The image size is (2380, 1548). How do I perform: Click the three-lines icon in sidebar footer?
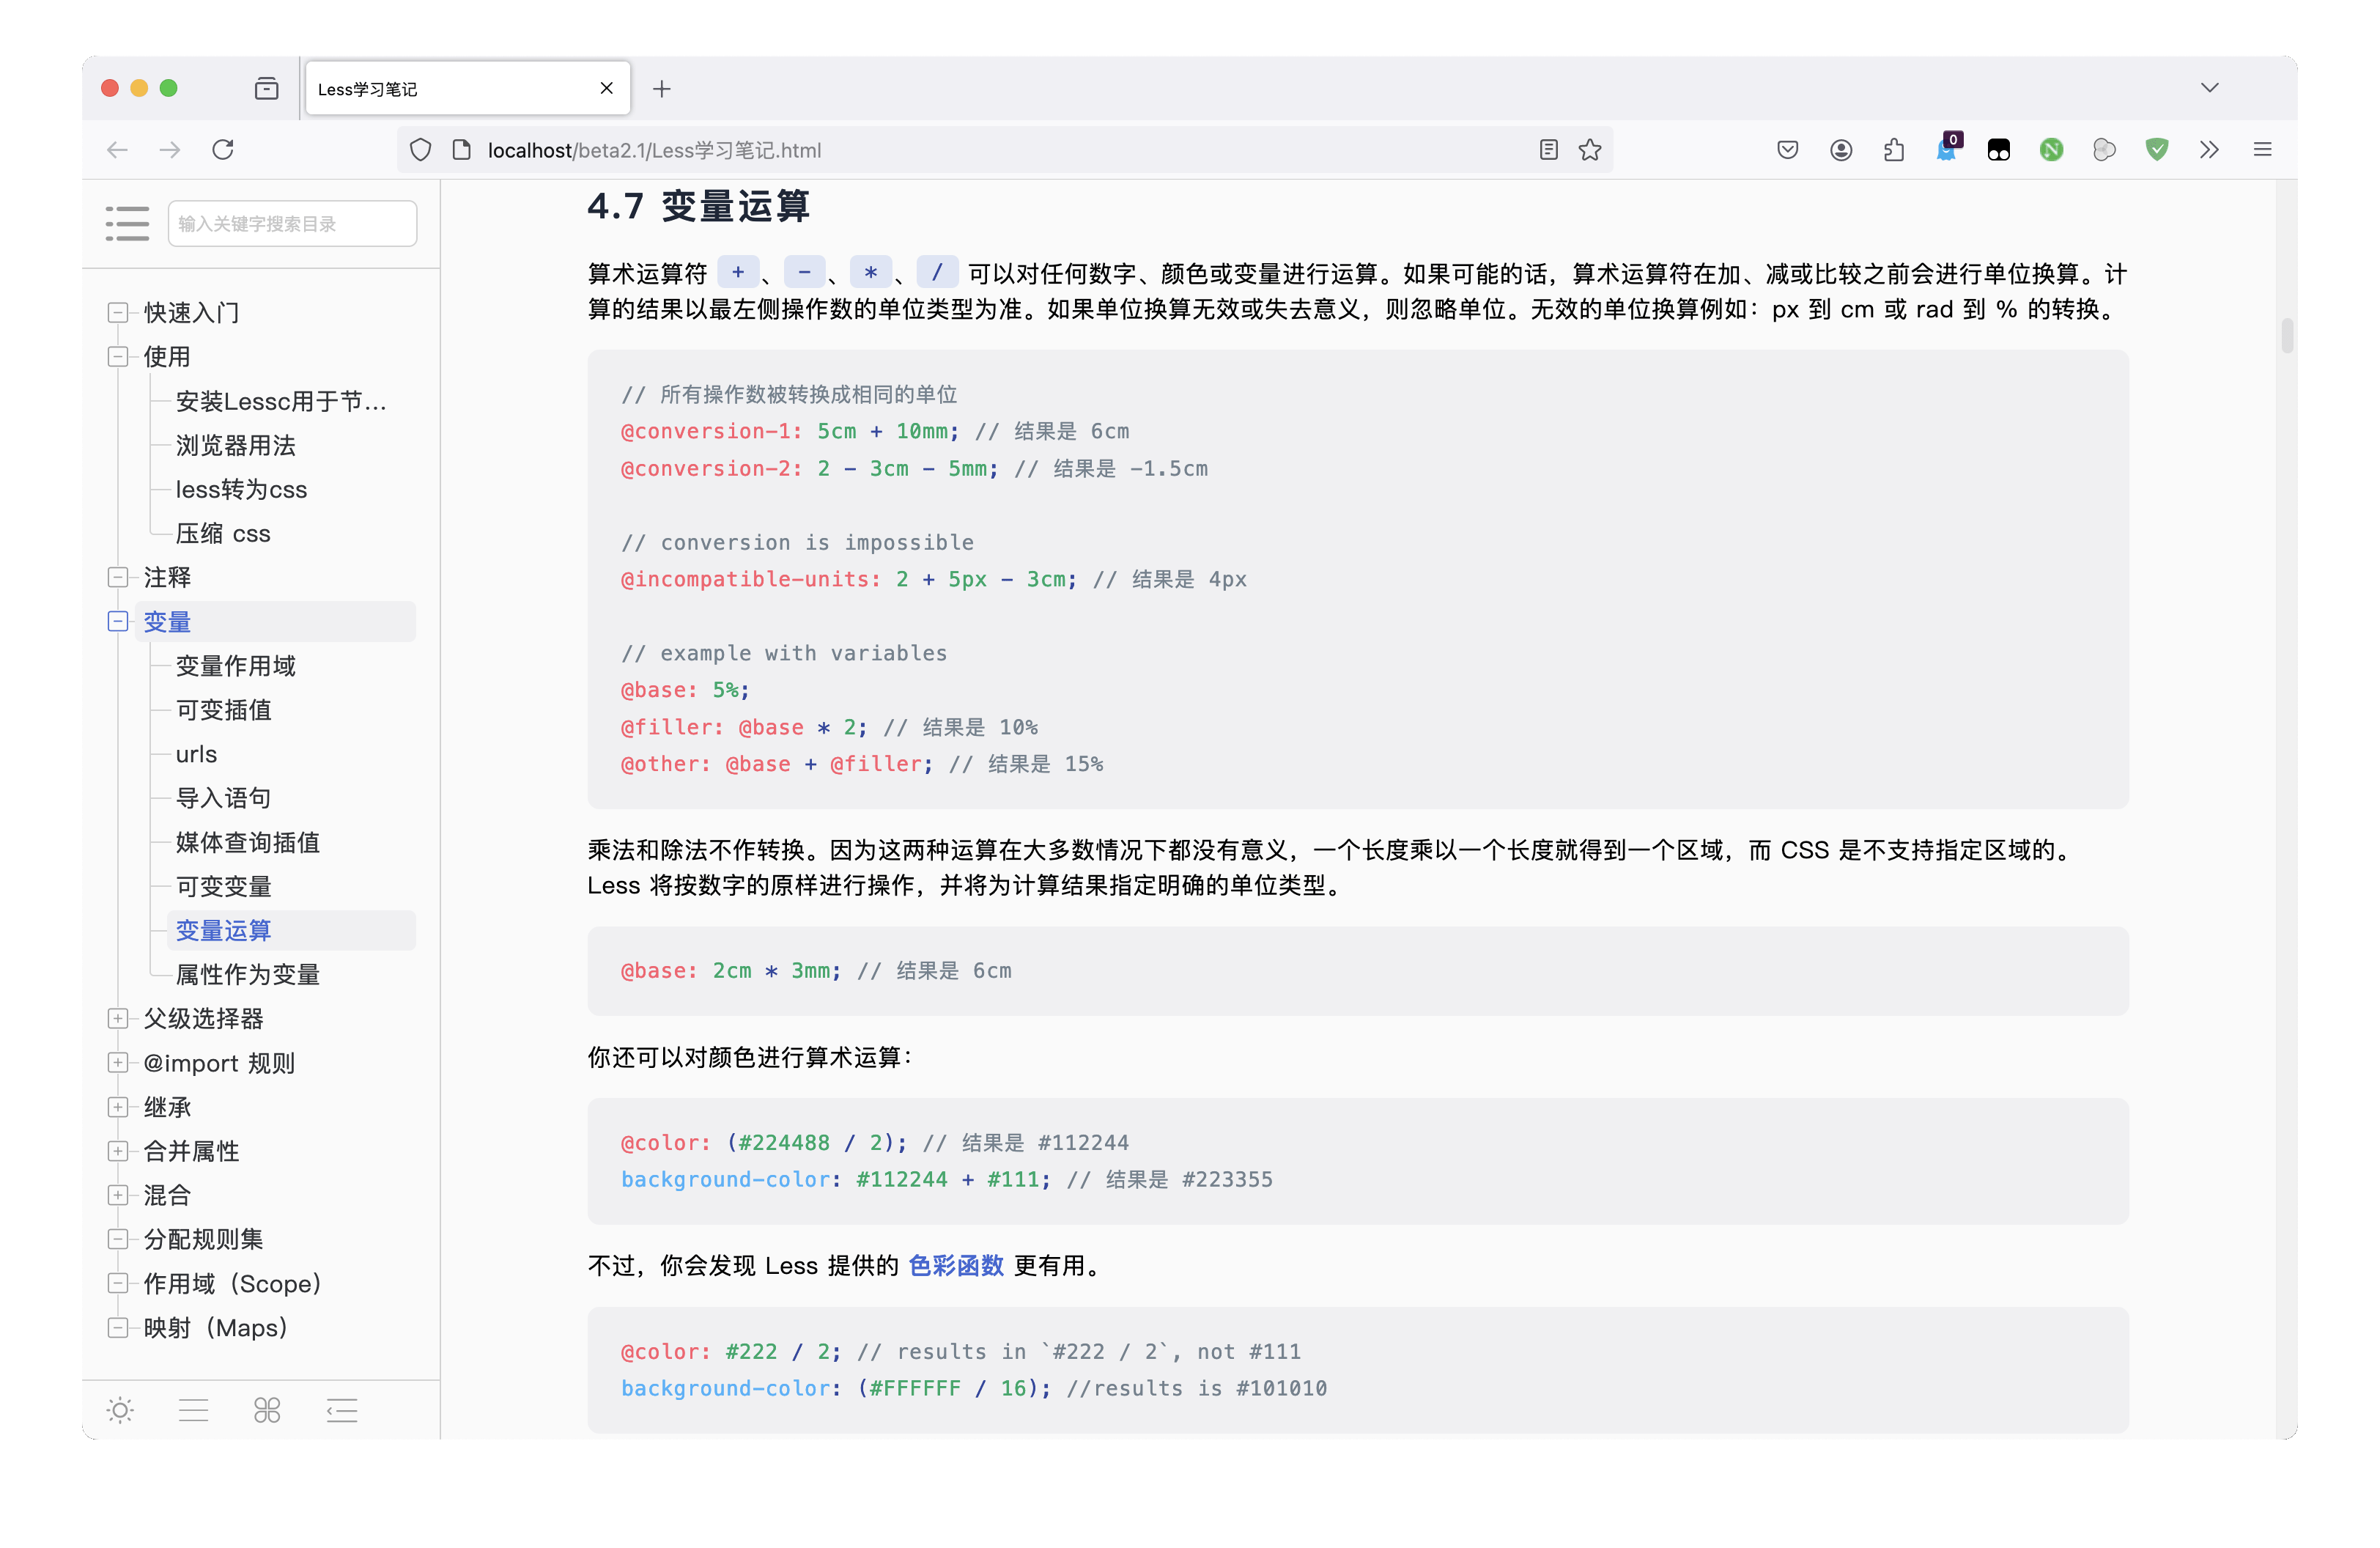coord(193,1410)
